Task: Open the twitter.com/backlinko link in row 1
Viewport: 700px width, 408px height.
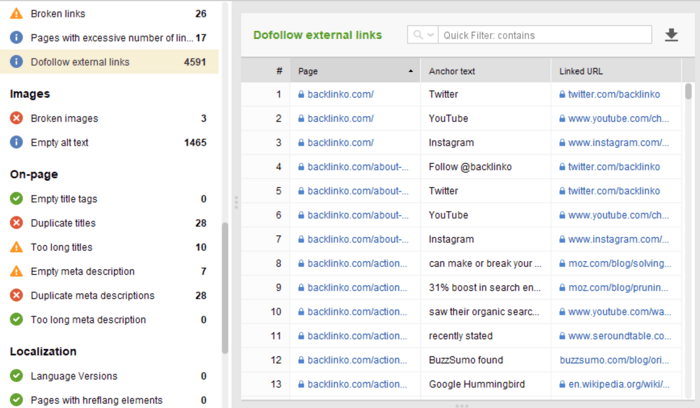Action: (x=613, y=94)
